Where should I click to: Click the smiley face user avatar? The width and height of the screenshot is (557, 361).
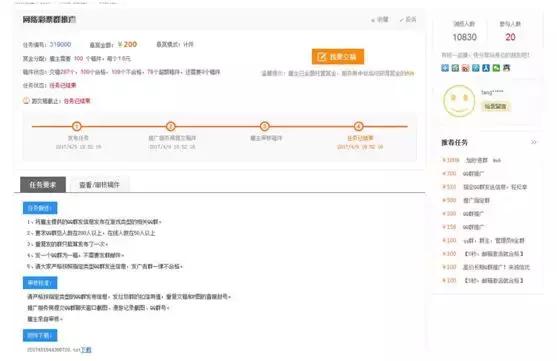(459, 101)
